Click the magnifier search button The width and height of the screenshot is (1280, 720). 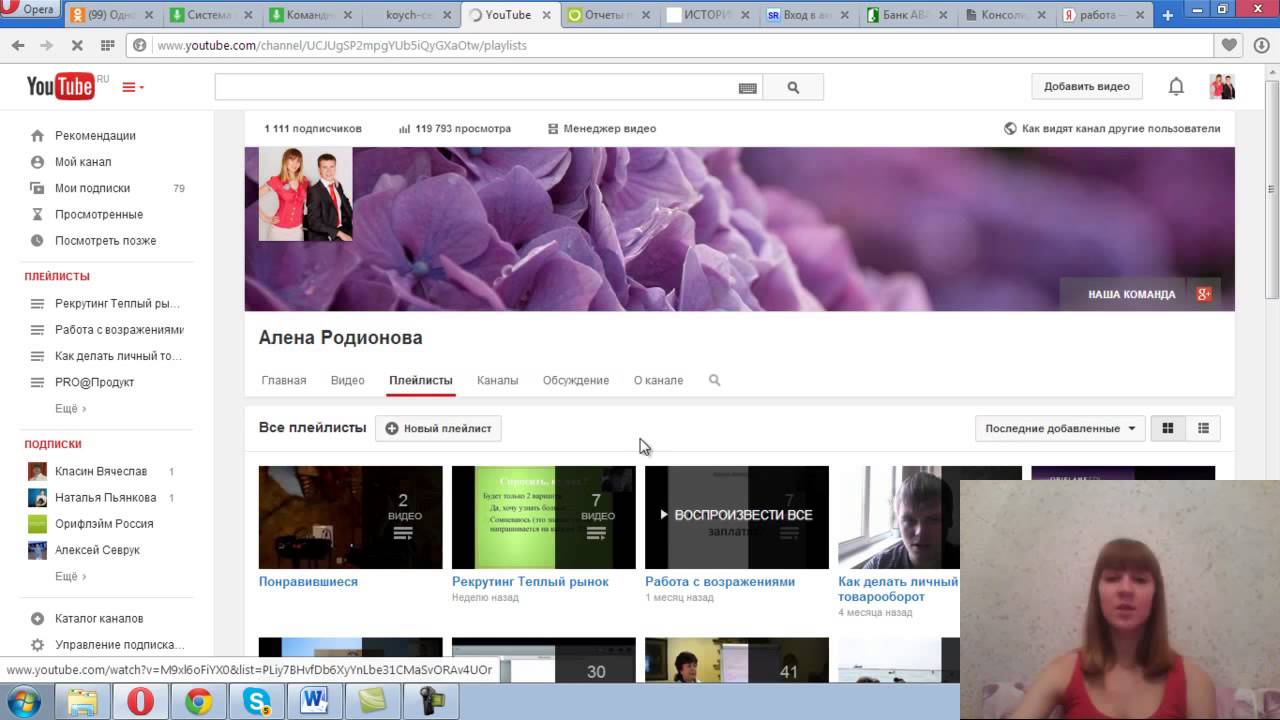click(793, 87)
